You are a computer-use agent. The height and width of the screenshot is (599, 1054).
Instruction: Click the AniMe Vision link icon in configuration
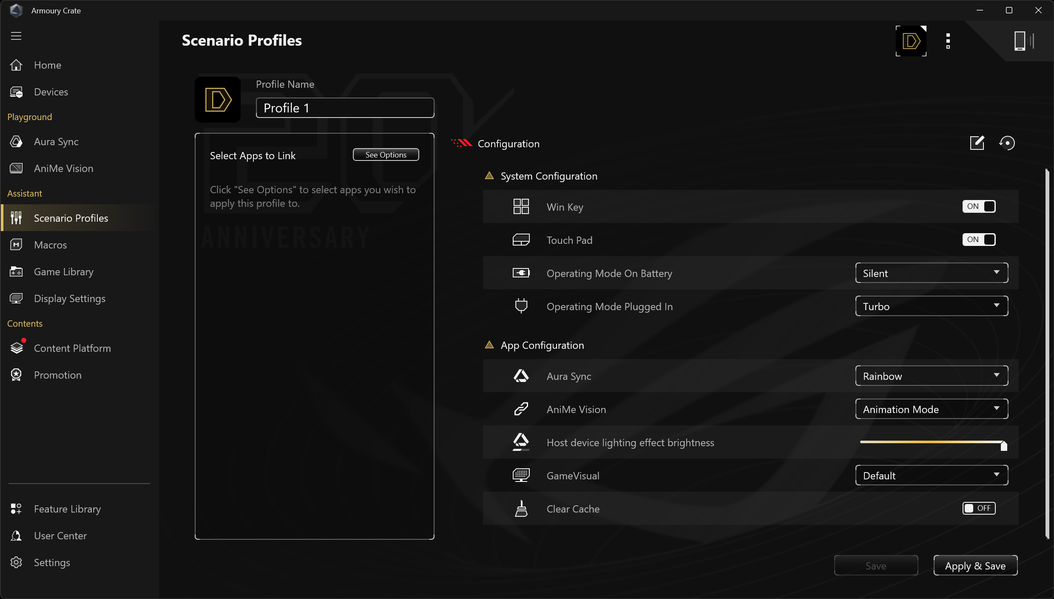[x=521, y=409]
